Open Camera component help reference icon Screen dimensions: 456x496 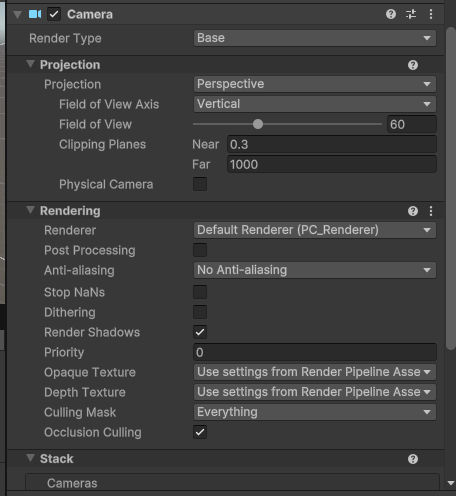tap(391, 14)
